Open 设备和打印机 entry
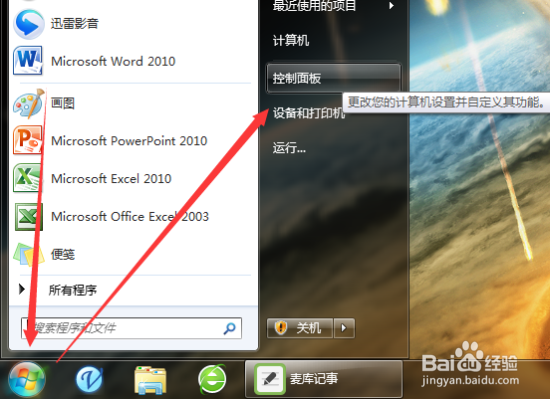The image size is (550, 399). tap(309, 113)
